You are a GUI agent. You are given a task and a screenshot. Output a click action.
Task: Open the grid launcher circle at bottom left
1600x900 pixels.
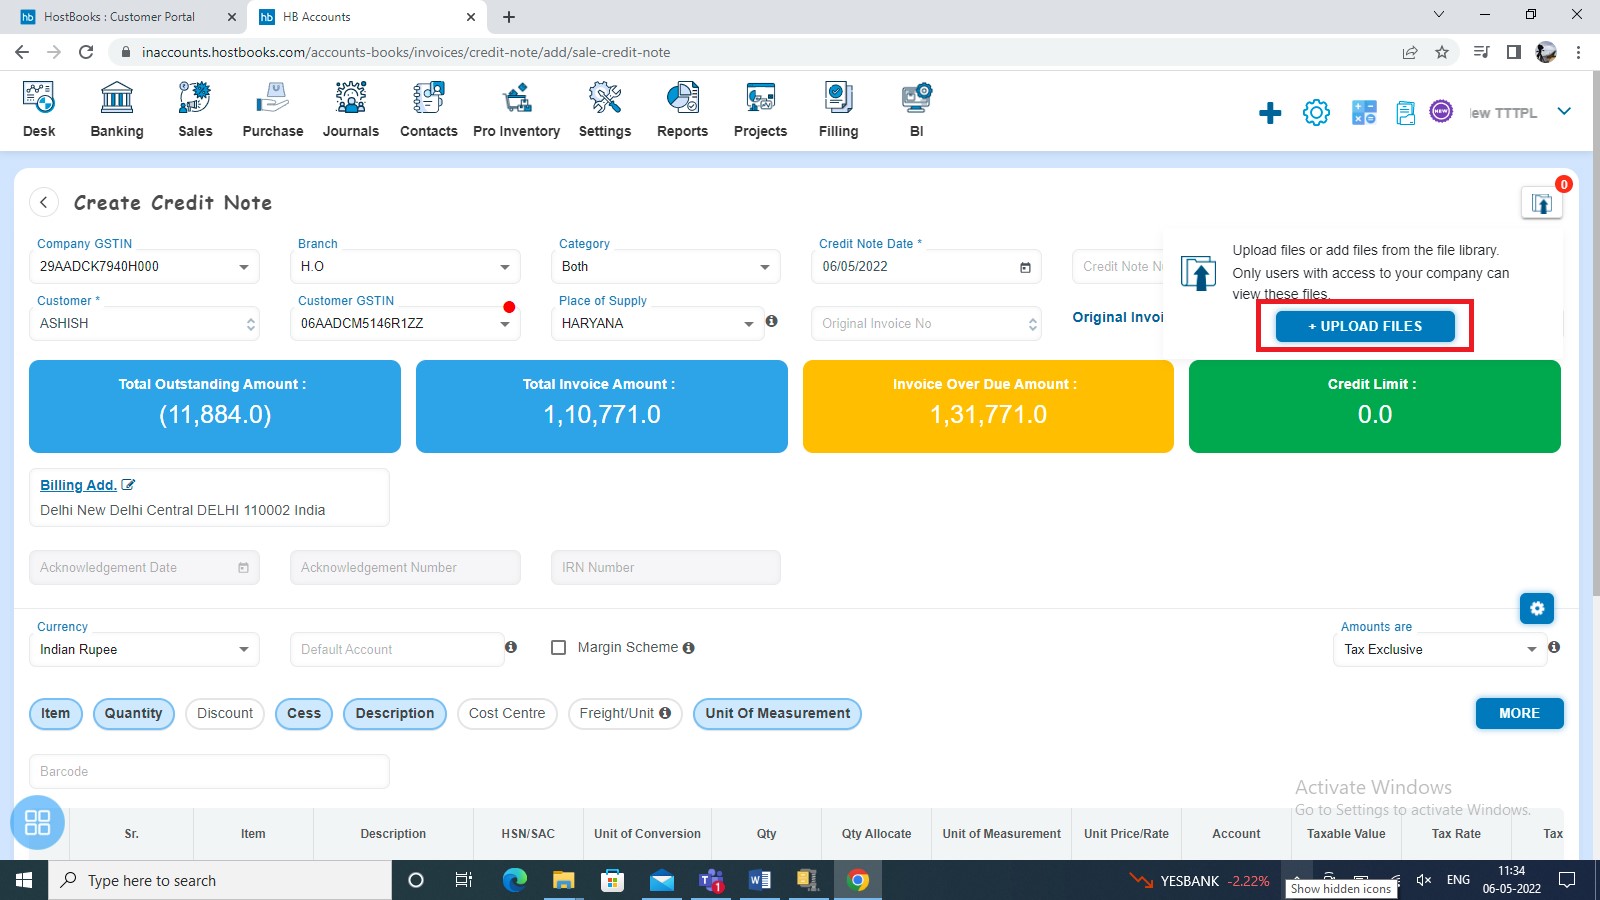pyautogui.click(x=37, y=822)
